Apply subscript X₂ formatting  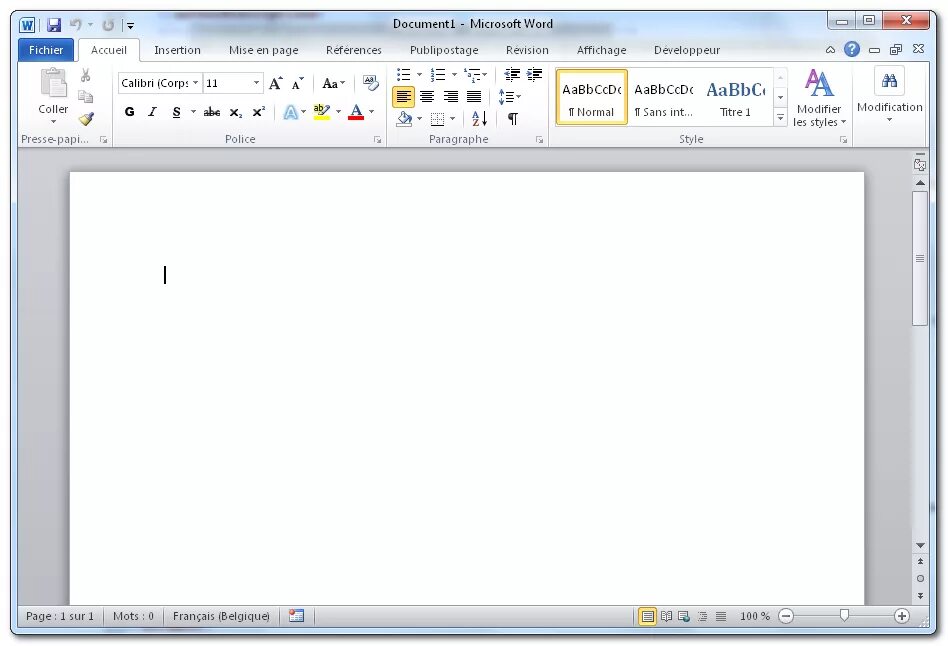(236, 113)
